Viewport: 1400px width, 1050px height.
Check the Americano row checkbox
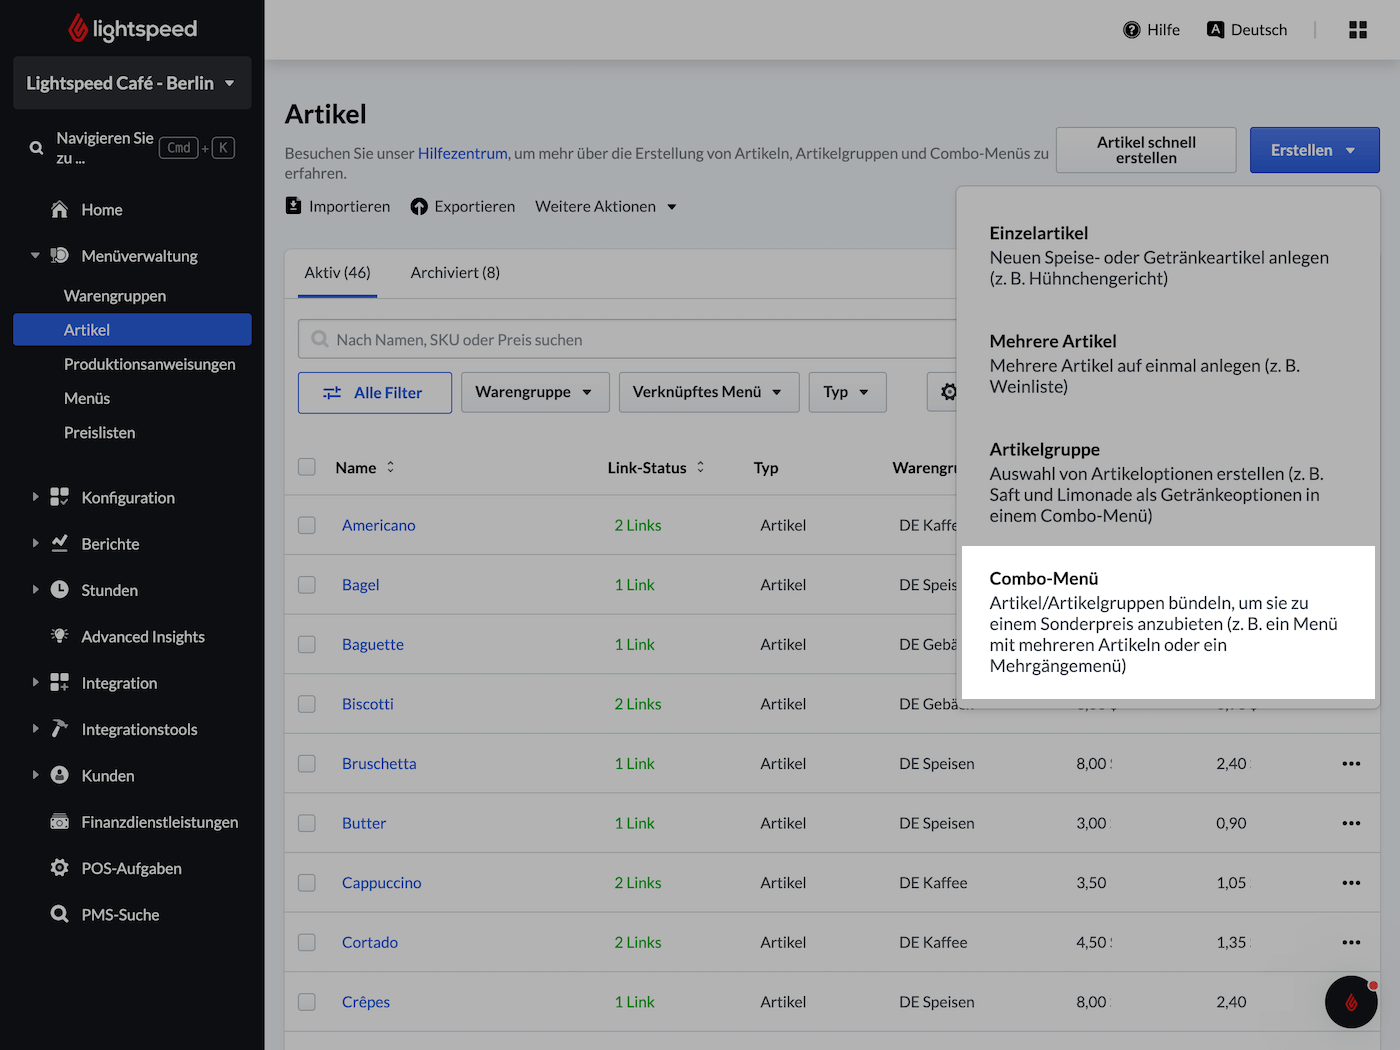click(307, 525)
